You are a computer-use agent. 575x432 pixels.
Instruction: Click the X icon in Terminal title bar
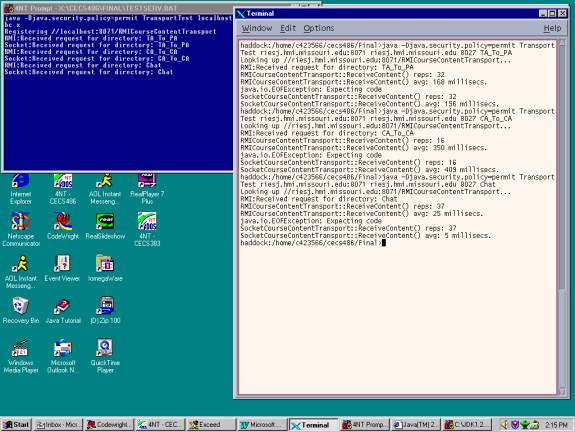point(241,14)
